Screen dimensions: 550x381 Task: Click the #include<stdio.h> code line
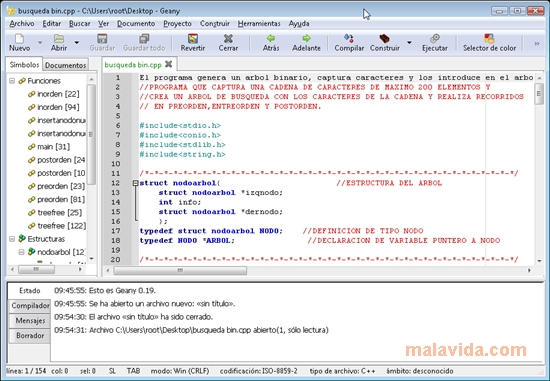[180, 125]
